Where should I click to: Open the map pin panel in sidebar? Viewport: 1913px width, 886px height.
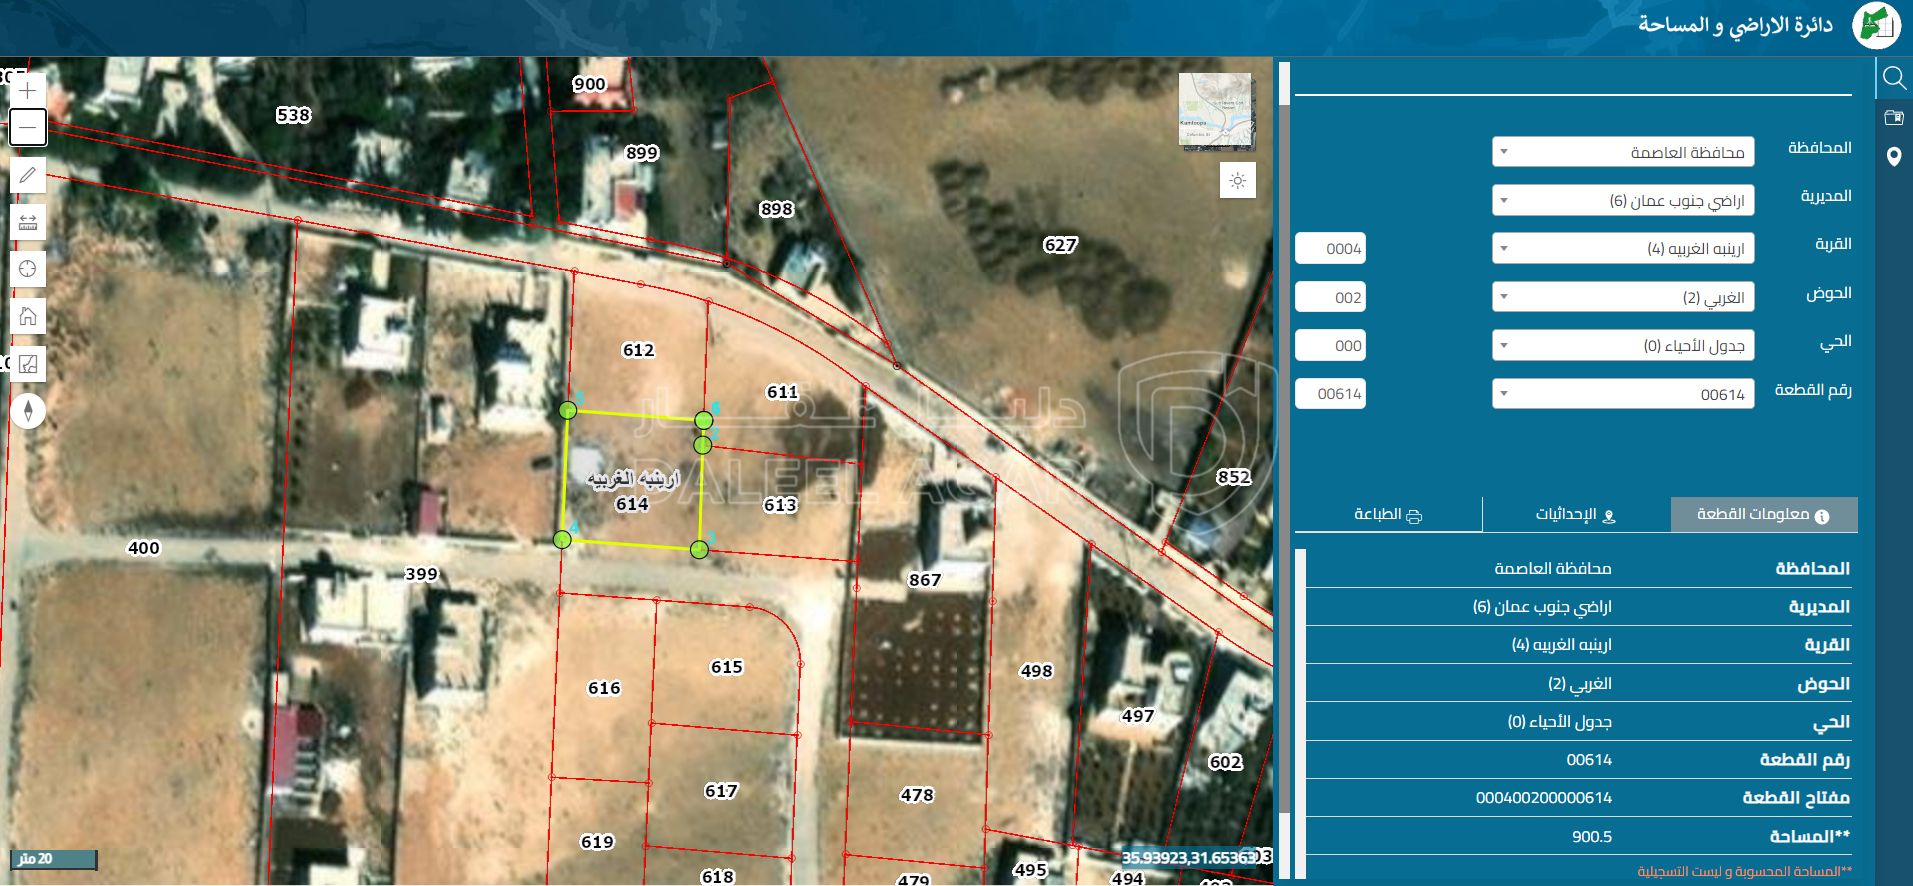[x=1893, y=157]
